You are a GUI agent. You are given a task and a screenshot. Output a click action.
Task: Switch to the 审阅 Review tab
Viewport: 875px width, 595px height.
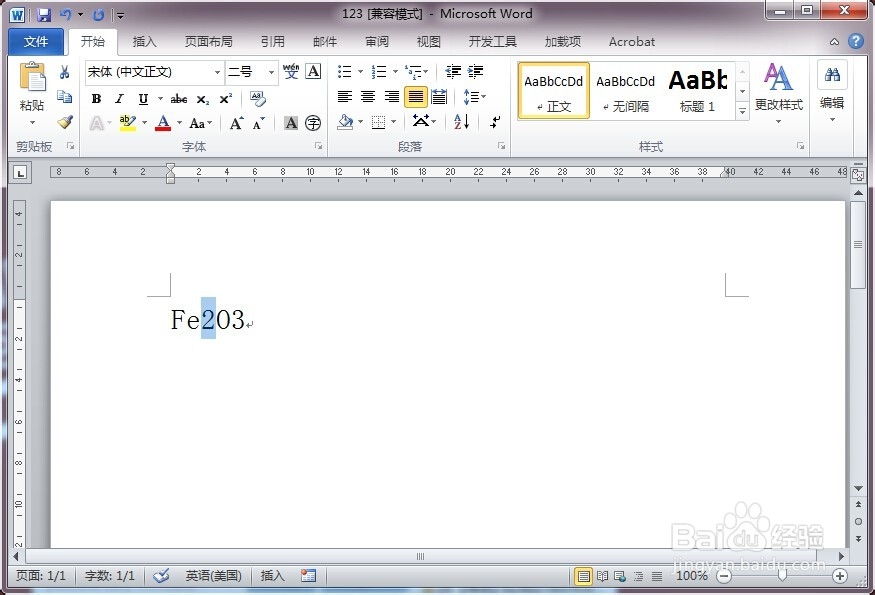tap(377, 41)
